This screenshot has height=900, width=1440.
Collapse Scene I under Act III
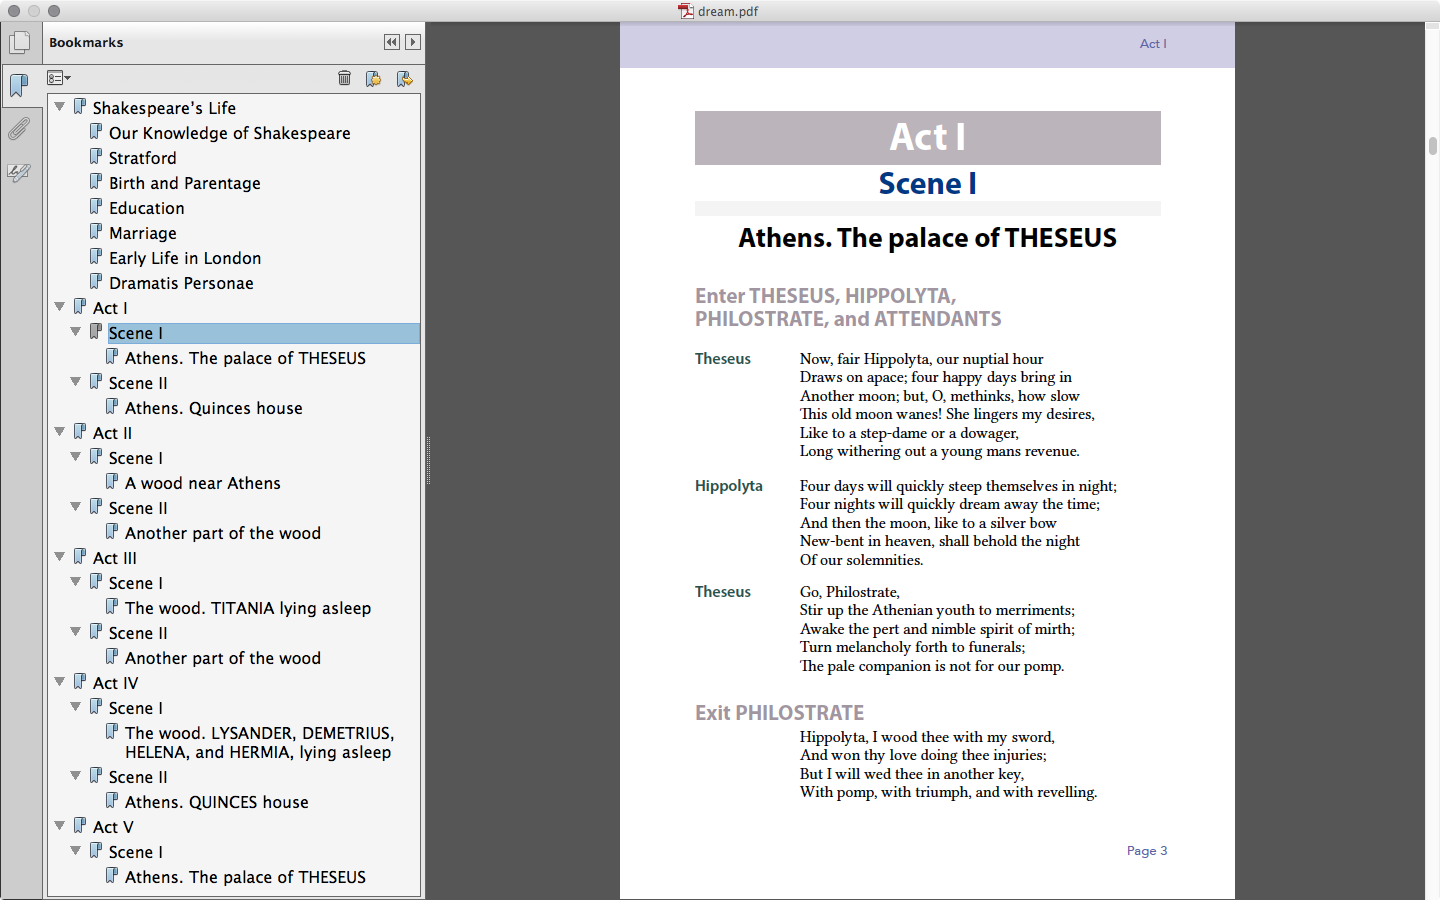76,581
